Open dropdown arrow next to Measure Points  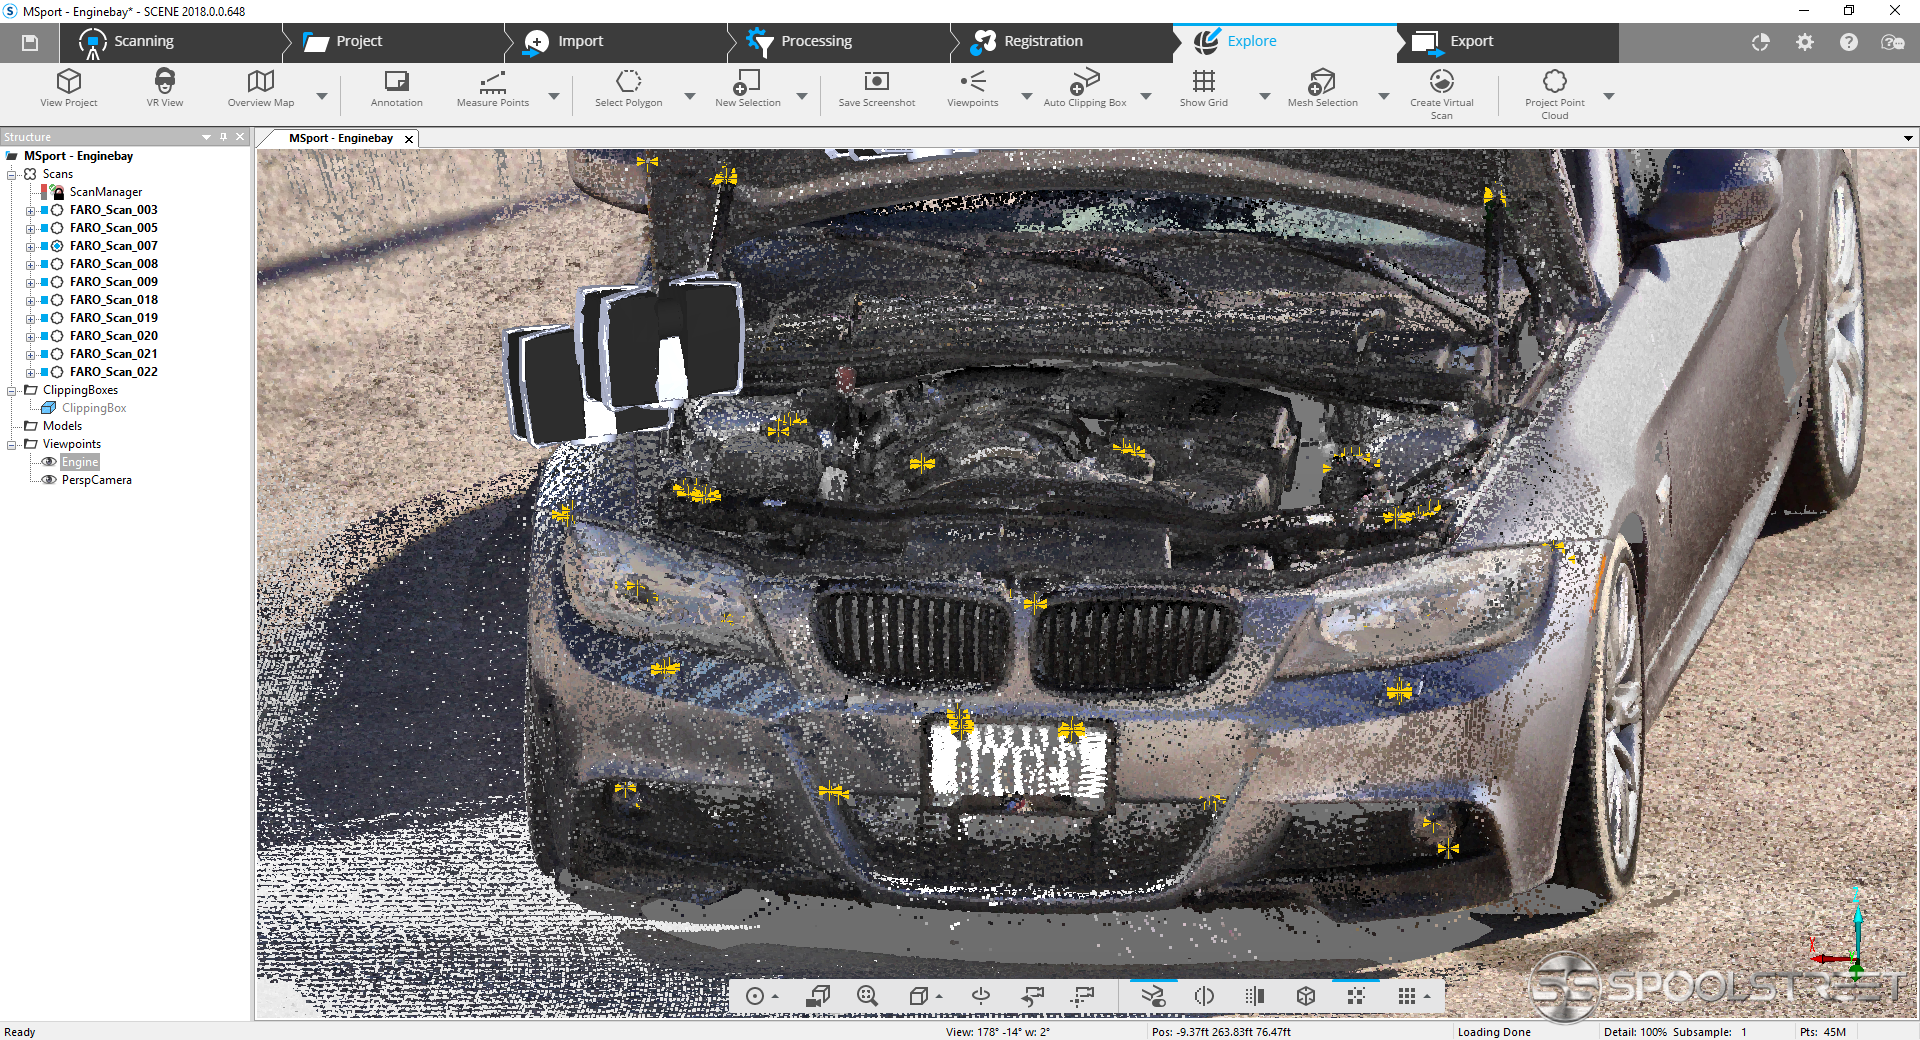pyautogui.click(x=553, y=97)
